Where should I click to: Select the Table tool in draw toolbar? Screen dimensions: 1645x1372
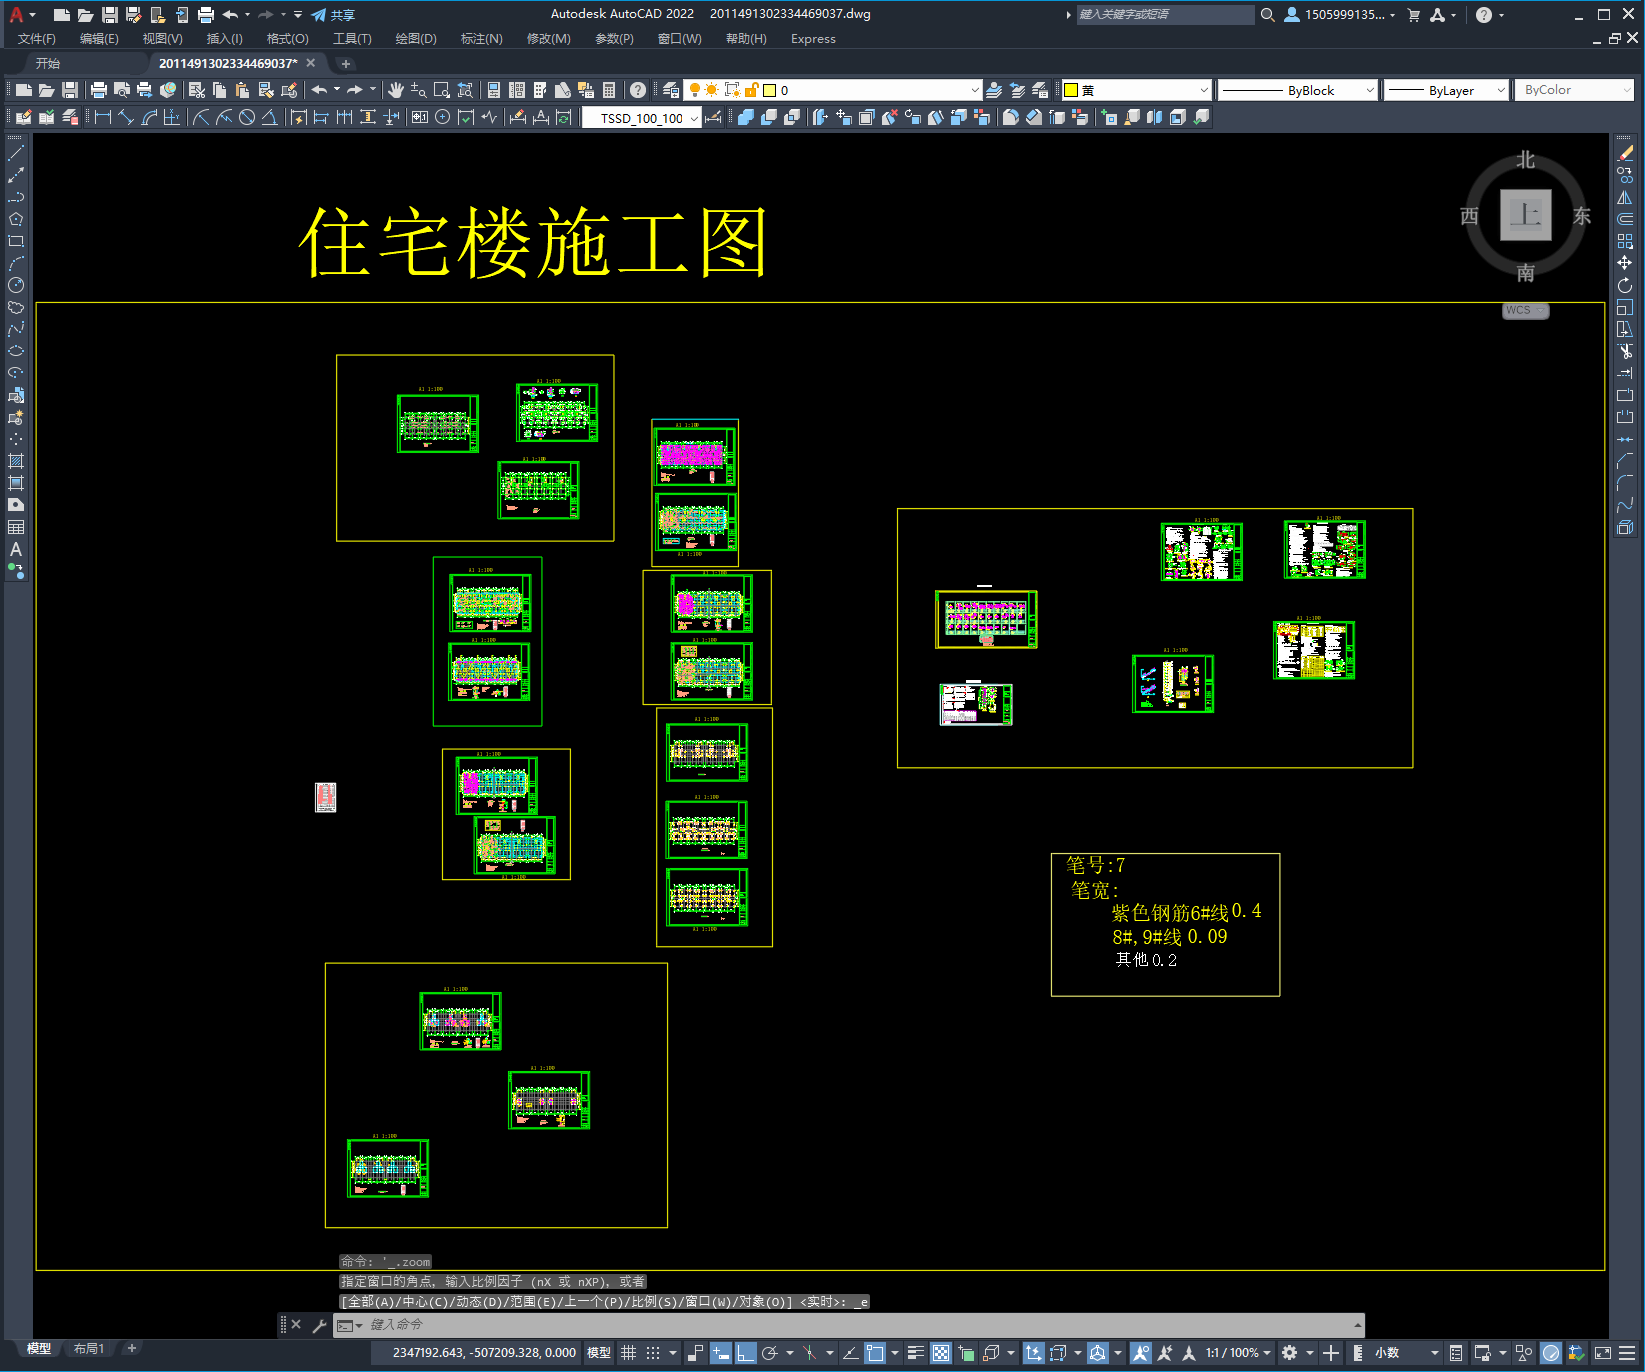pyautogui.click(x=16, y=527)
